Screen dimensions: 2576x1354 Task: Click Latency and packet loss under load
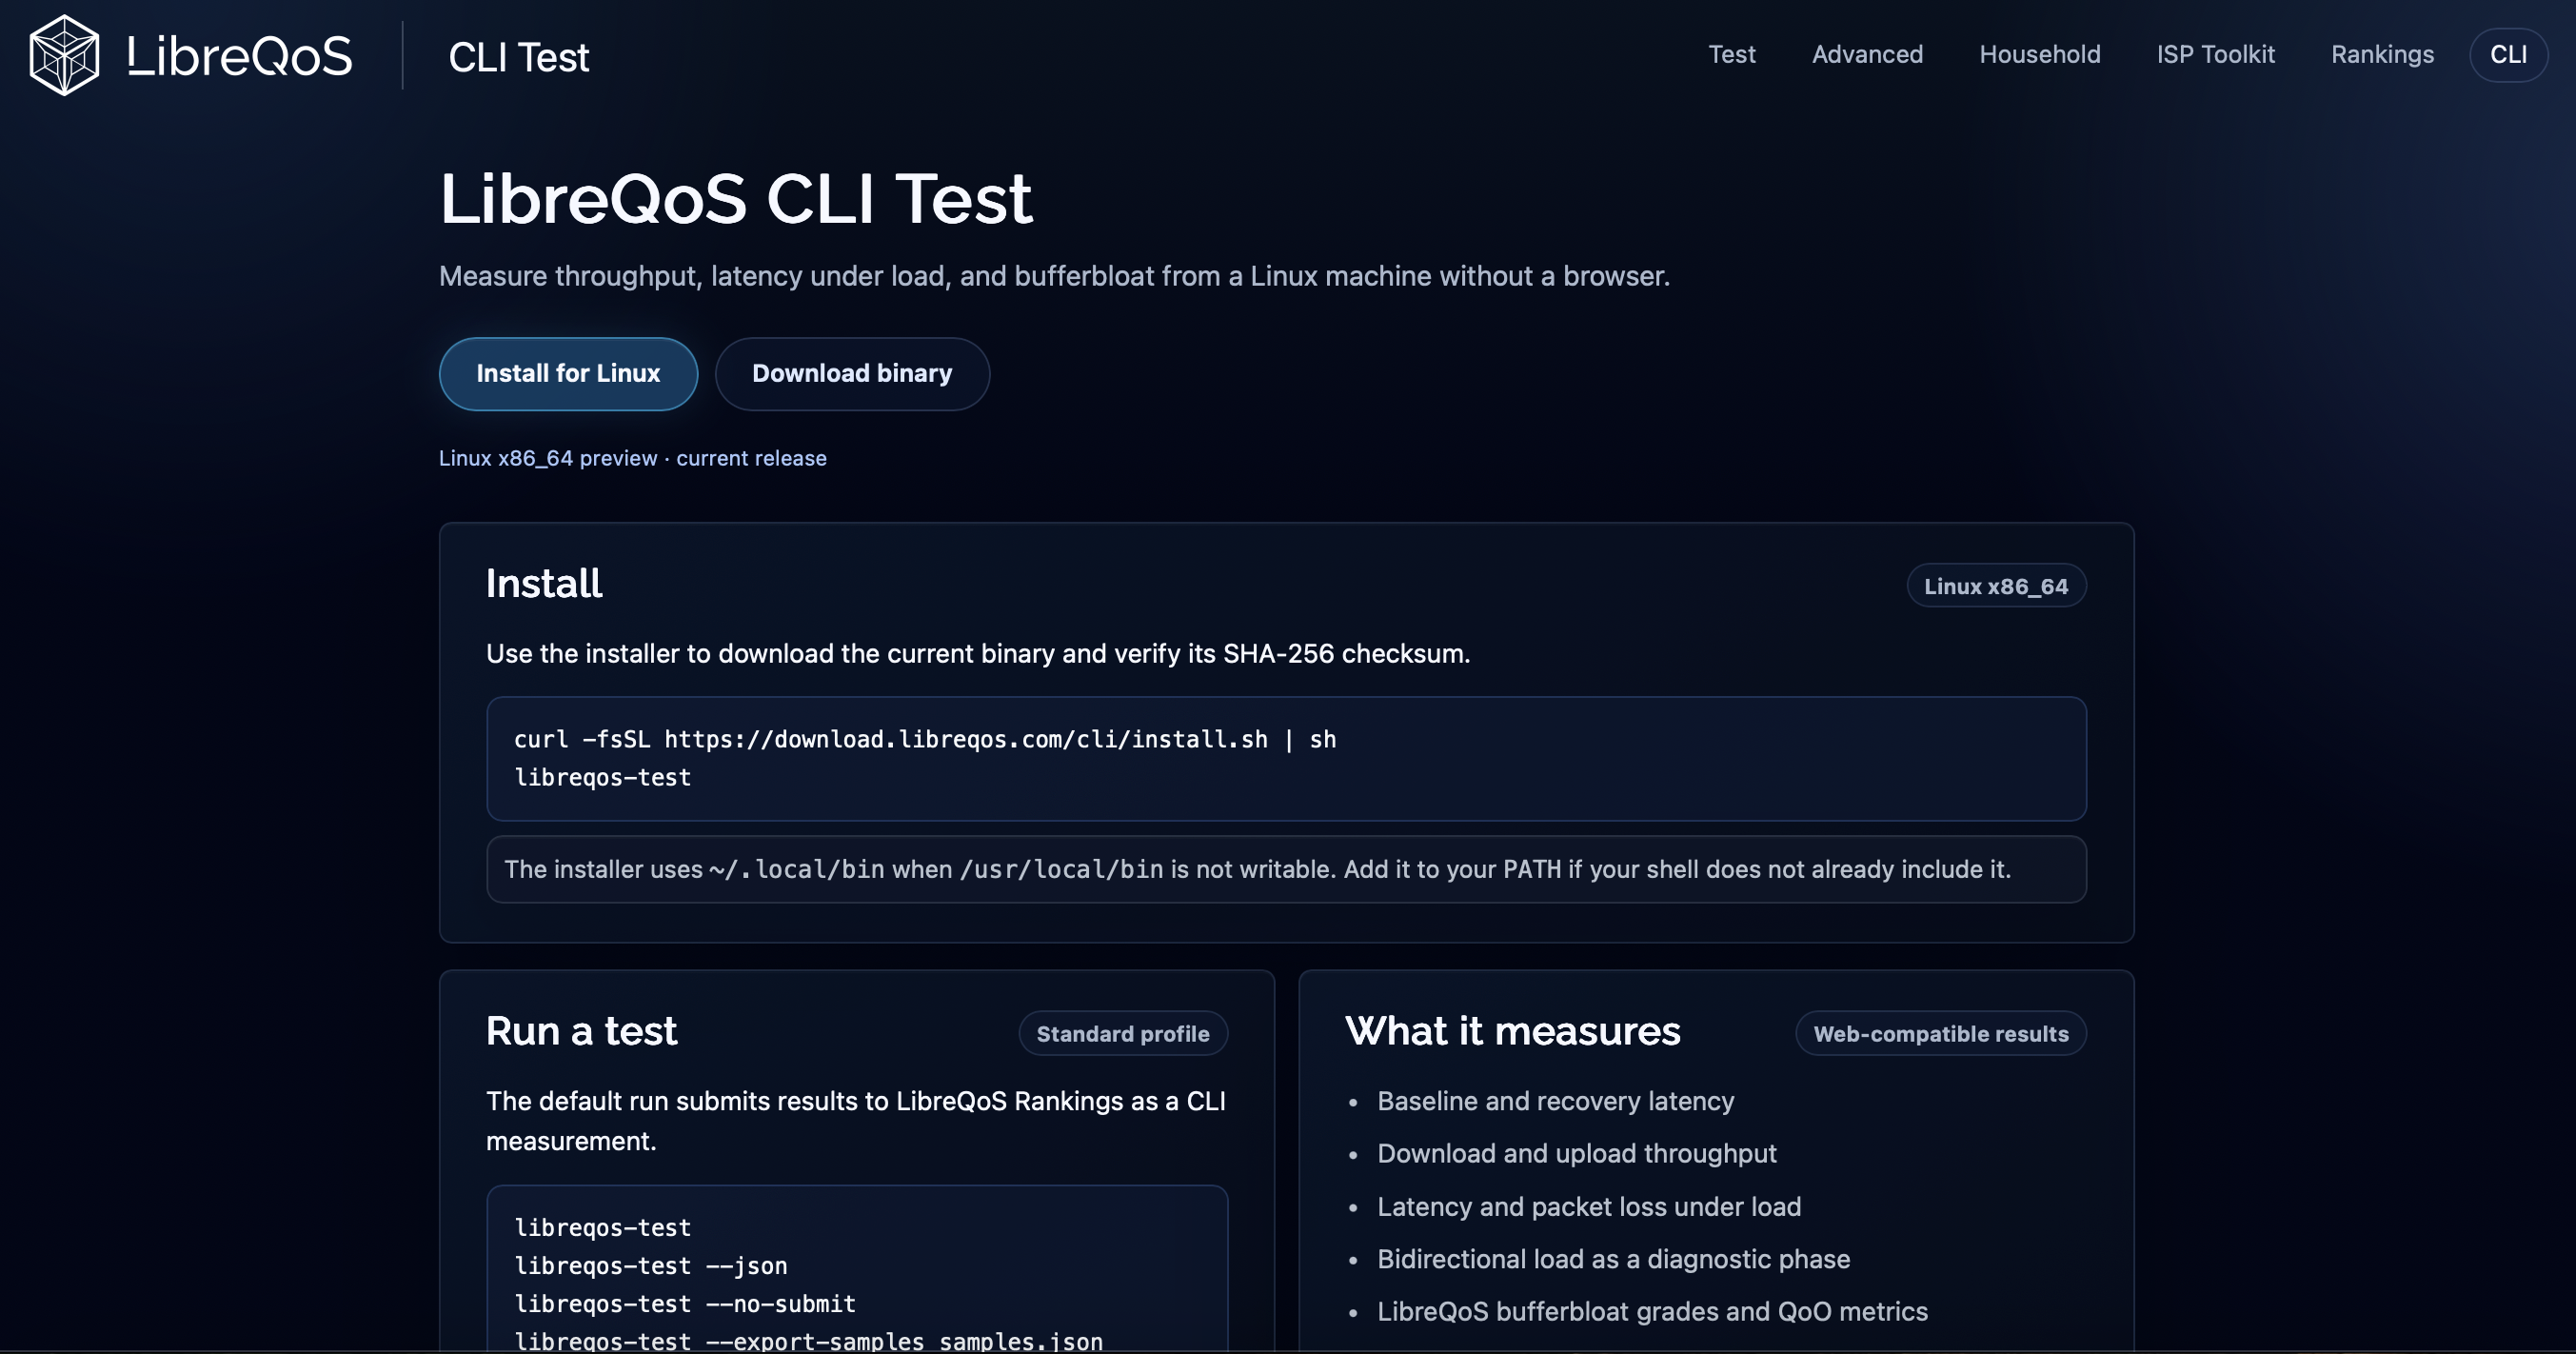(1588, 1206)
